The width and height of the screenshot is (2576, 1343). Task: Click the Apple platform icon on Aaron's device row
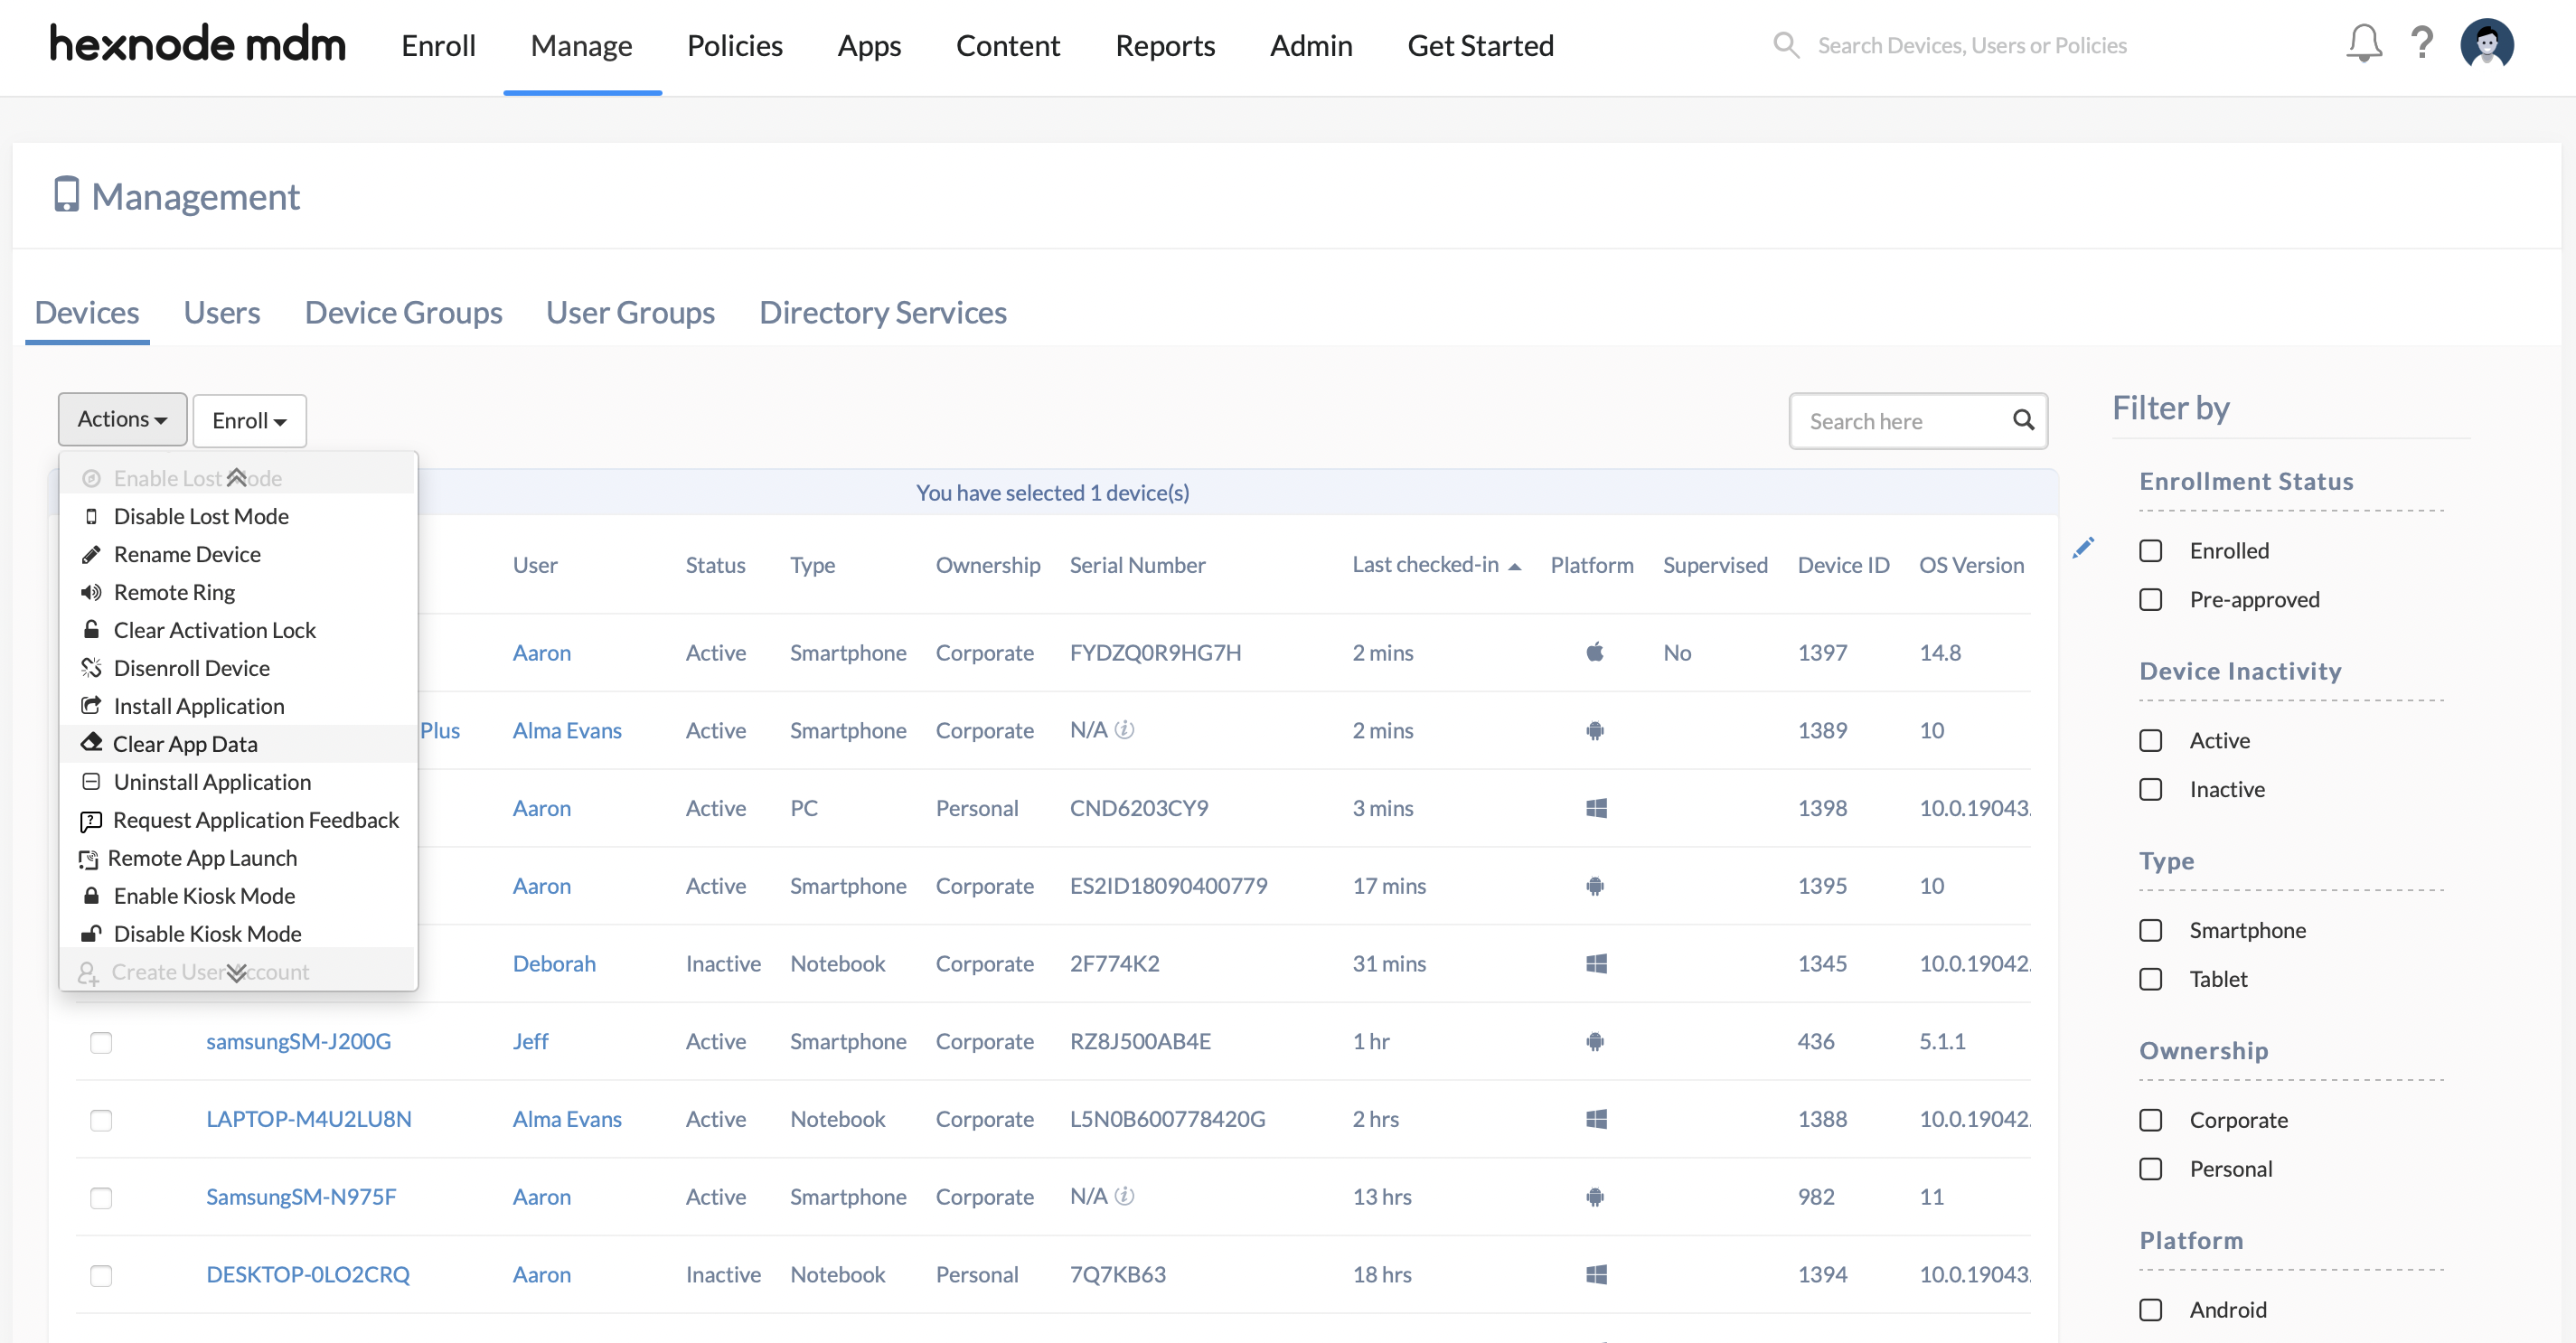(1595, 652)
